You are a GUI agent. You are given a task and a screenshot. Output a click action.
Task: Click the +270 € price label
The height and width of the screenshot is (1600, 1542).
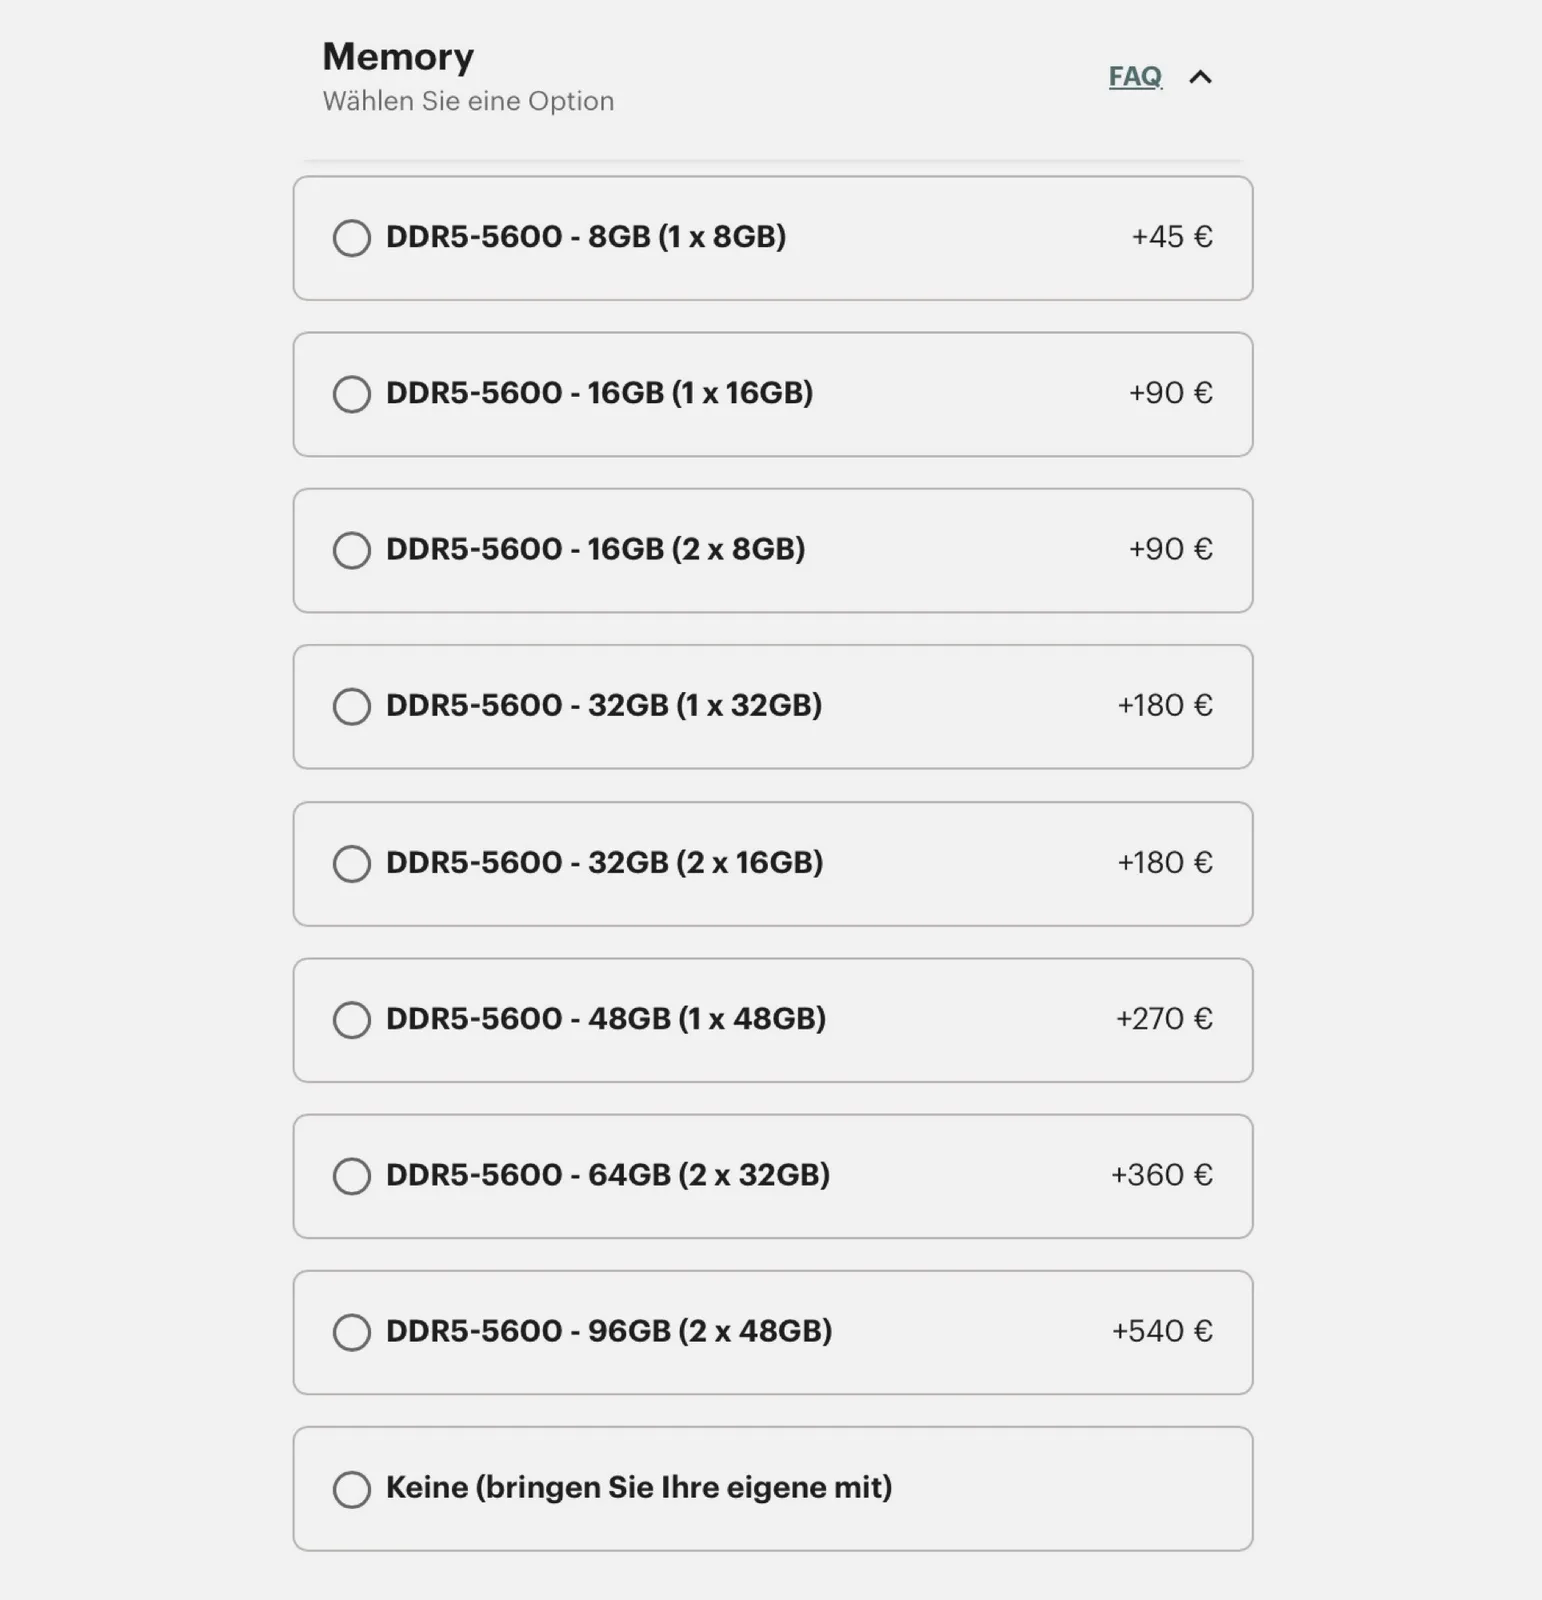pyautogui.click(x=1164, y=1019)
